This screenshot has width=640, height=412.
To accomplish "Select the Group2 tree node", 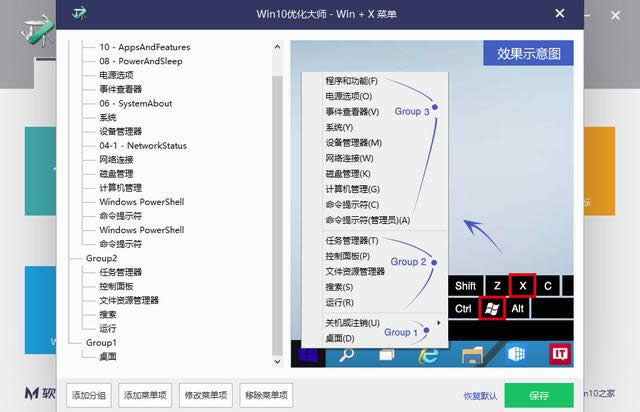I will [101, 258].
